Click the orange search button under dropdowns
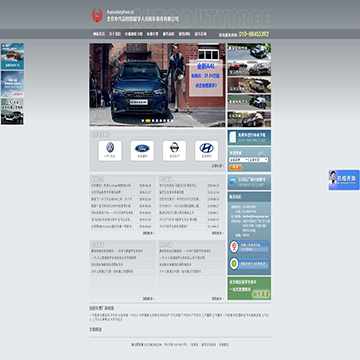360x360 pixels. point(236,167)
